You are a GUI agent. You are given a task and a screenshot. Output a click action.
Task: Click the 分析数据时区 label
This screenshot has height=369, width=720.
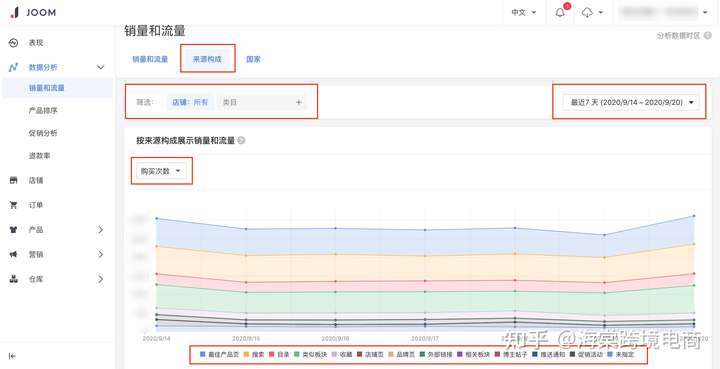click(x=678, y=35)
